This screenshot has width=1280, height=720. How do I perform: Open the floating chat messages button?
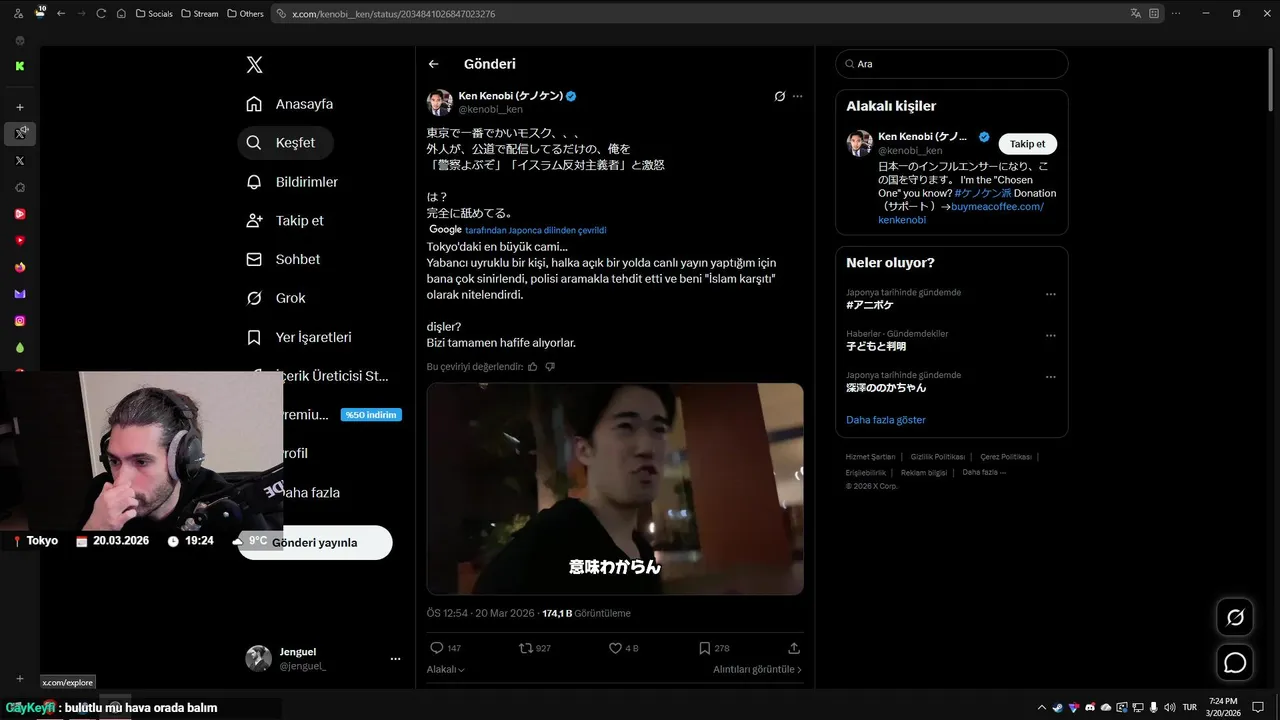click(1235, 662)
